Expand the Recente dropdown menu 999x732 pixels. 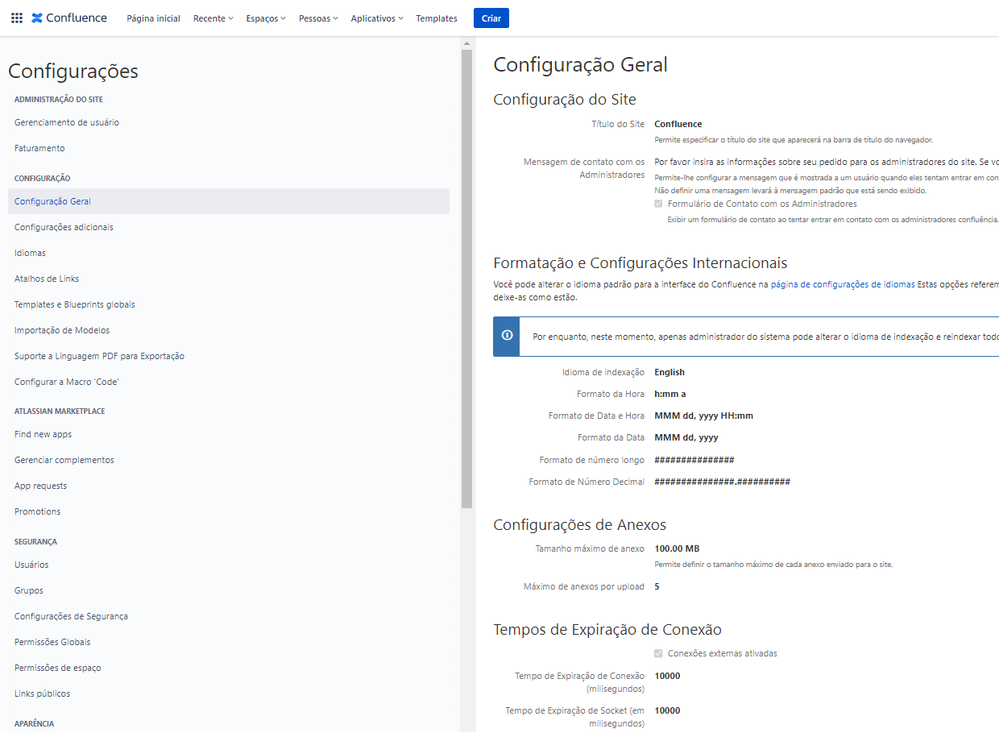click(213, 18)
